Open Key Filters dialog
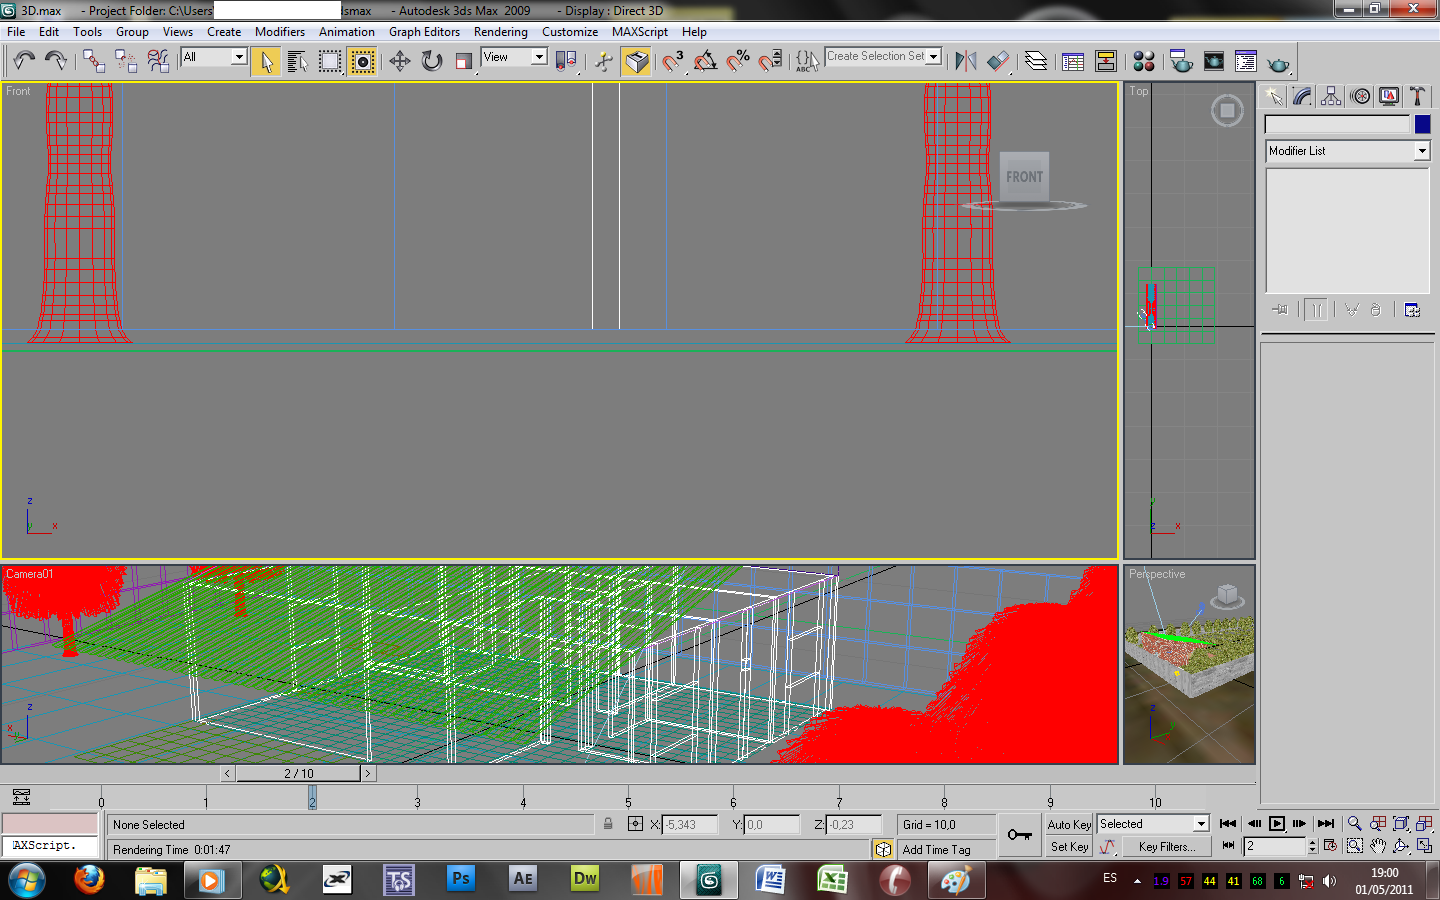1440x900 pixels. click(x=1166, y=847)
